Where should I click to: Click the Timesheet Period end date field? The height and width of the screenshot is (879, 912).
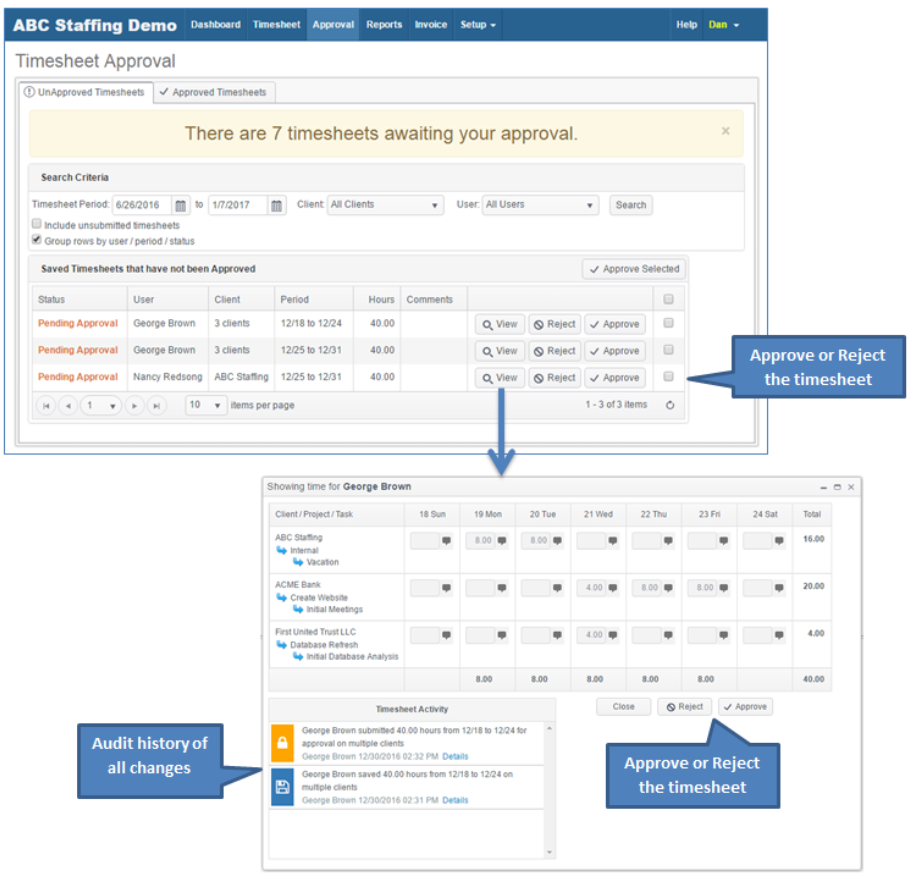point(238,205)
